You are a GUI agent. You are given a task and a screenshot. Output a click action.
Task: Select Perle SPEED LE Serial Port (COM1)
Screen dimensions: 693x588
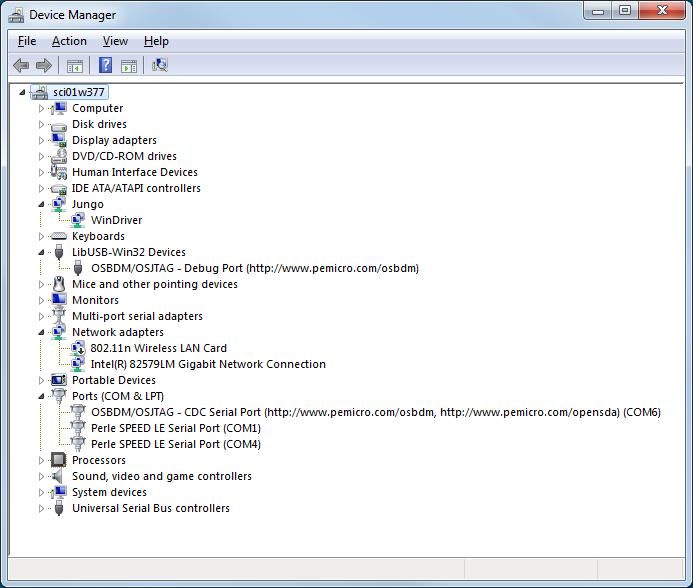176,428
